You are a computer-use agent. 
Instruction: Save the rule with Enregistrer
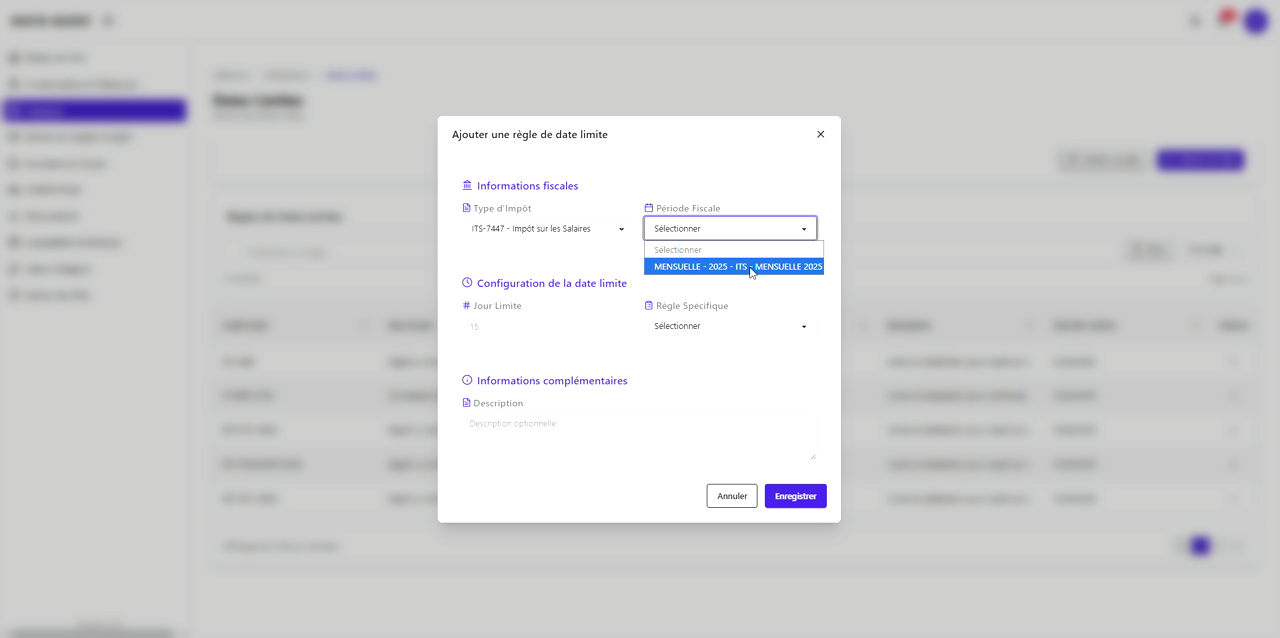click(795, 496)
